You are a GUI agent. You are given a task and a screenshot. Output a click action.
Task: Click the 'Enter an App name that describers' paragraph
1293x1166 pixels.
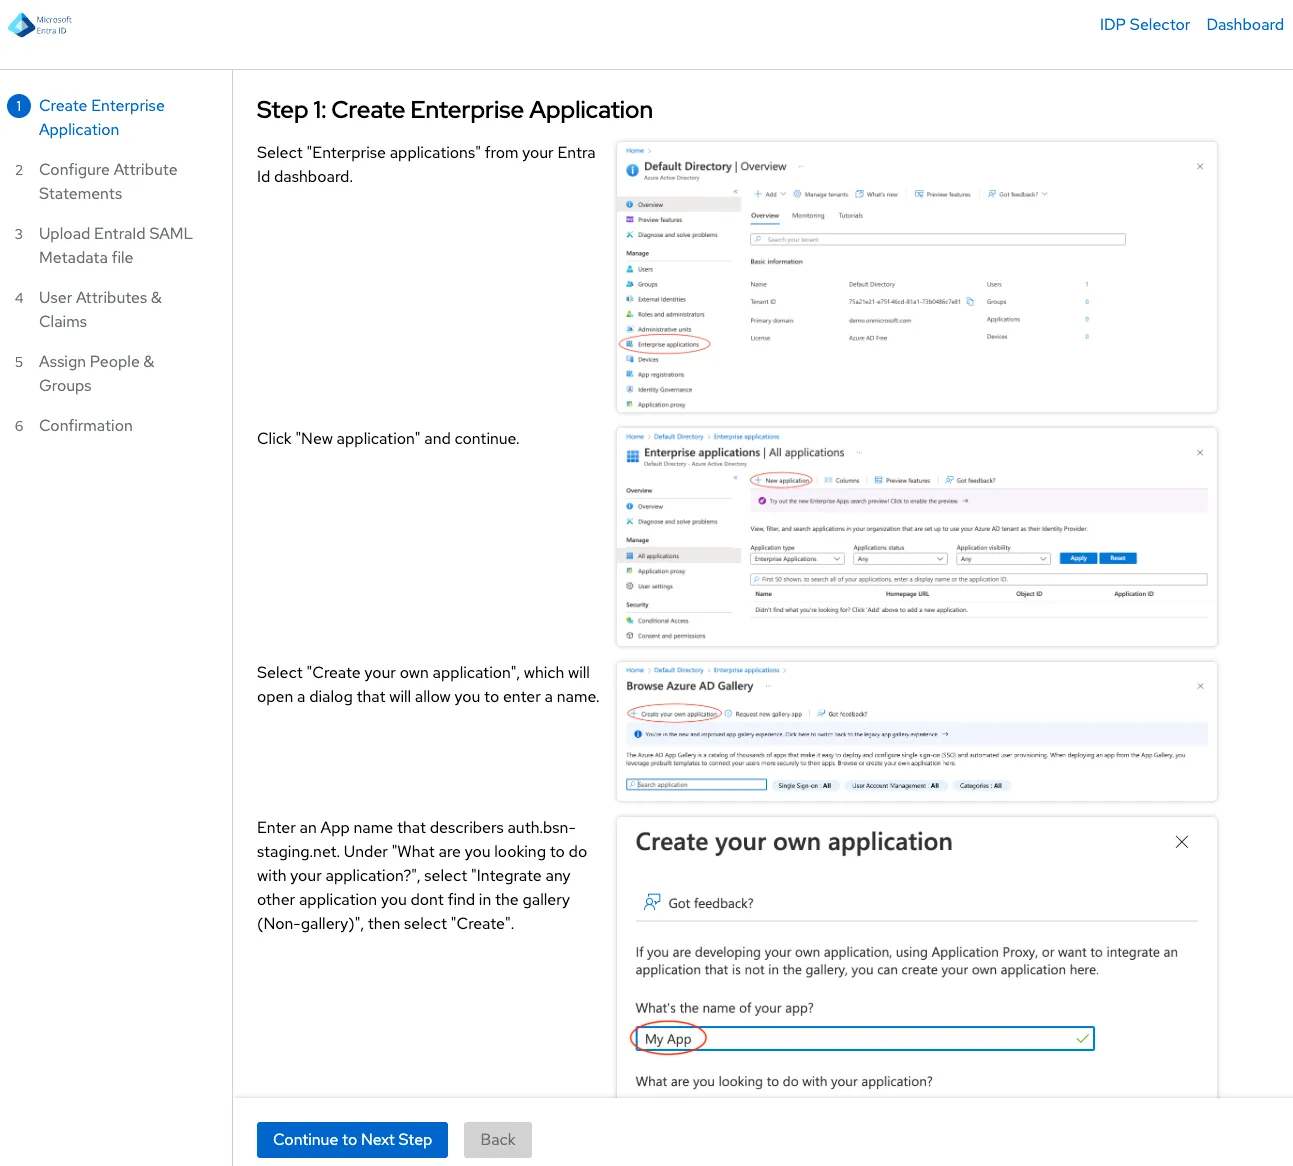pos(422,876)
